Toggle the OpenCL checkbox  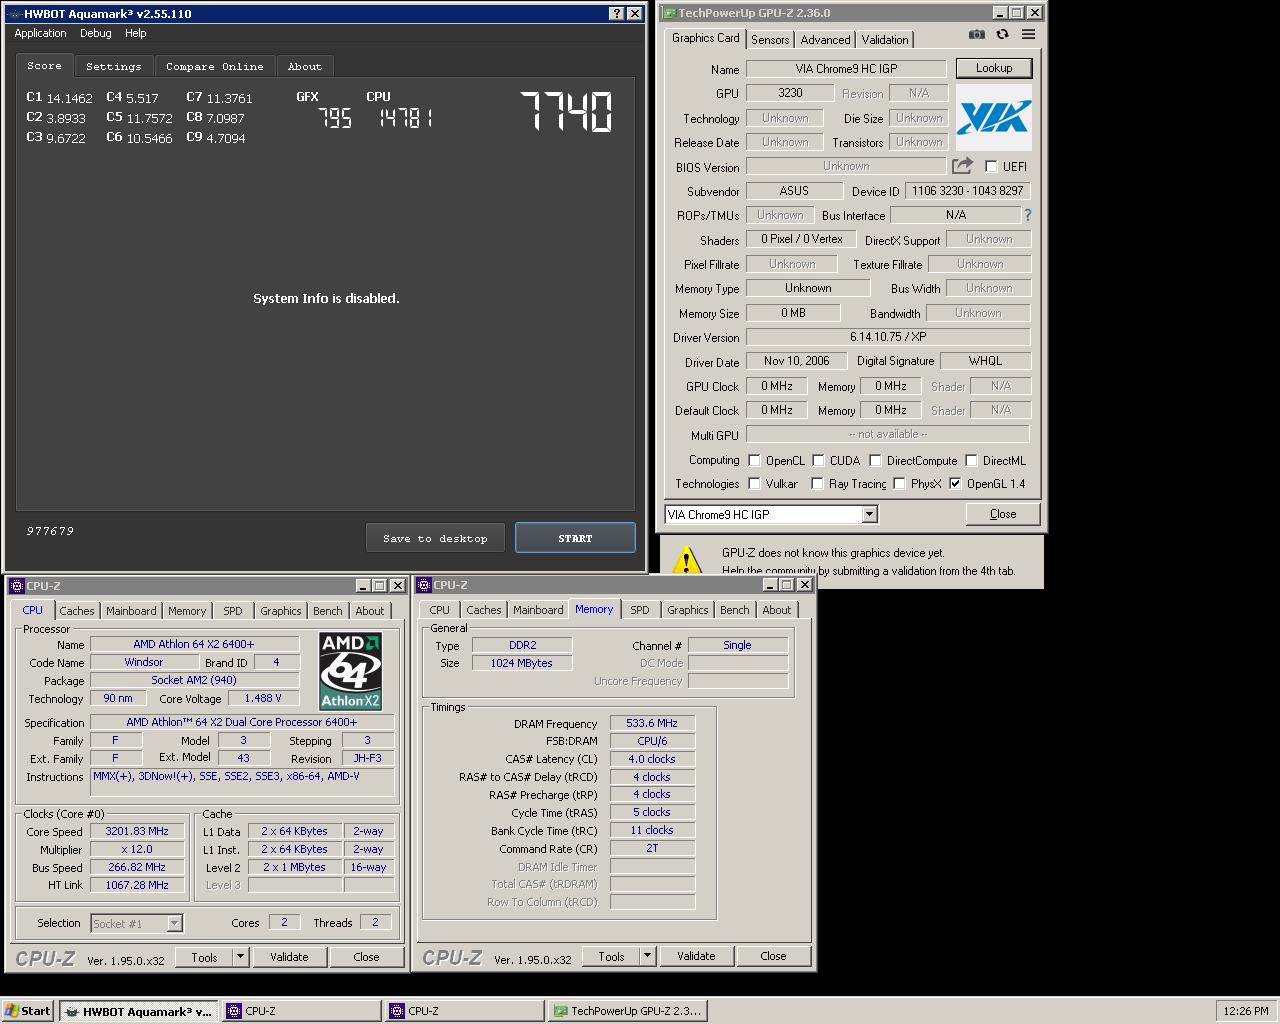coord(754,460)
